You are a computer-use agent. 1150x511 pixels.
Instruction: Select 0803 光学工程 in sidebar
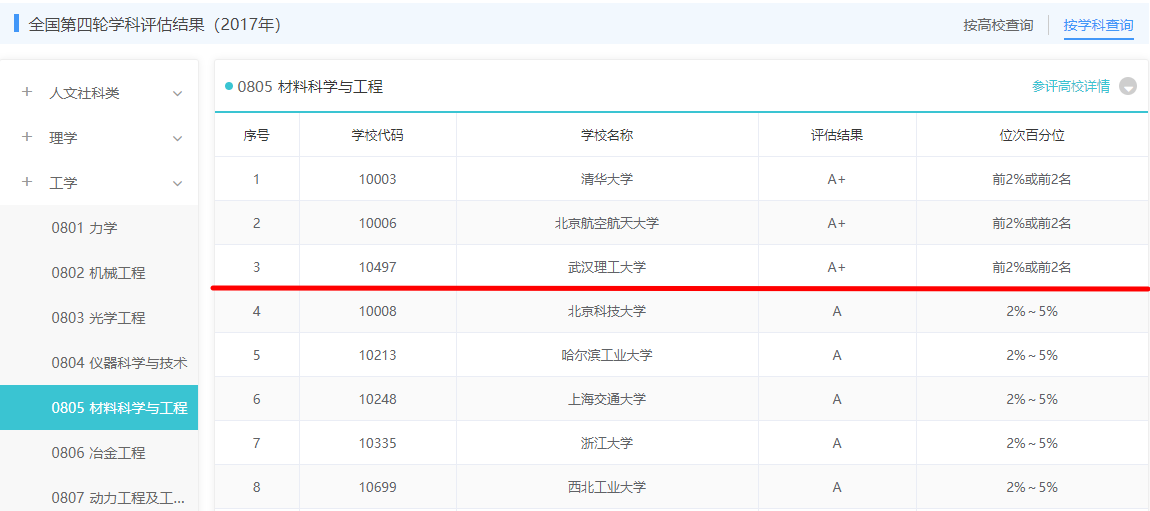pos(99,318)
